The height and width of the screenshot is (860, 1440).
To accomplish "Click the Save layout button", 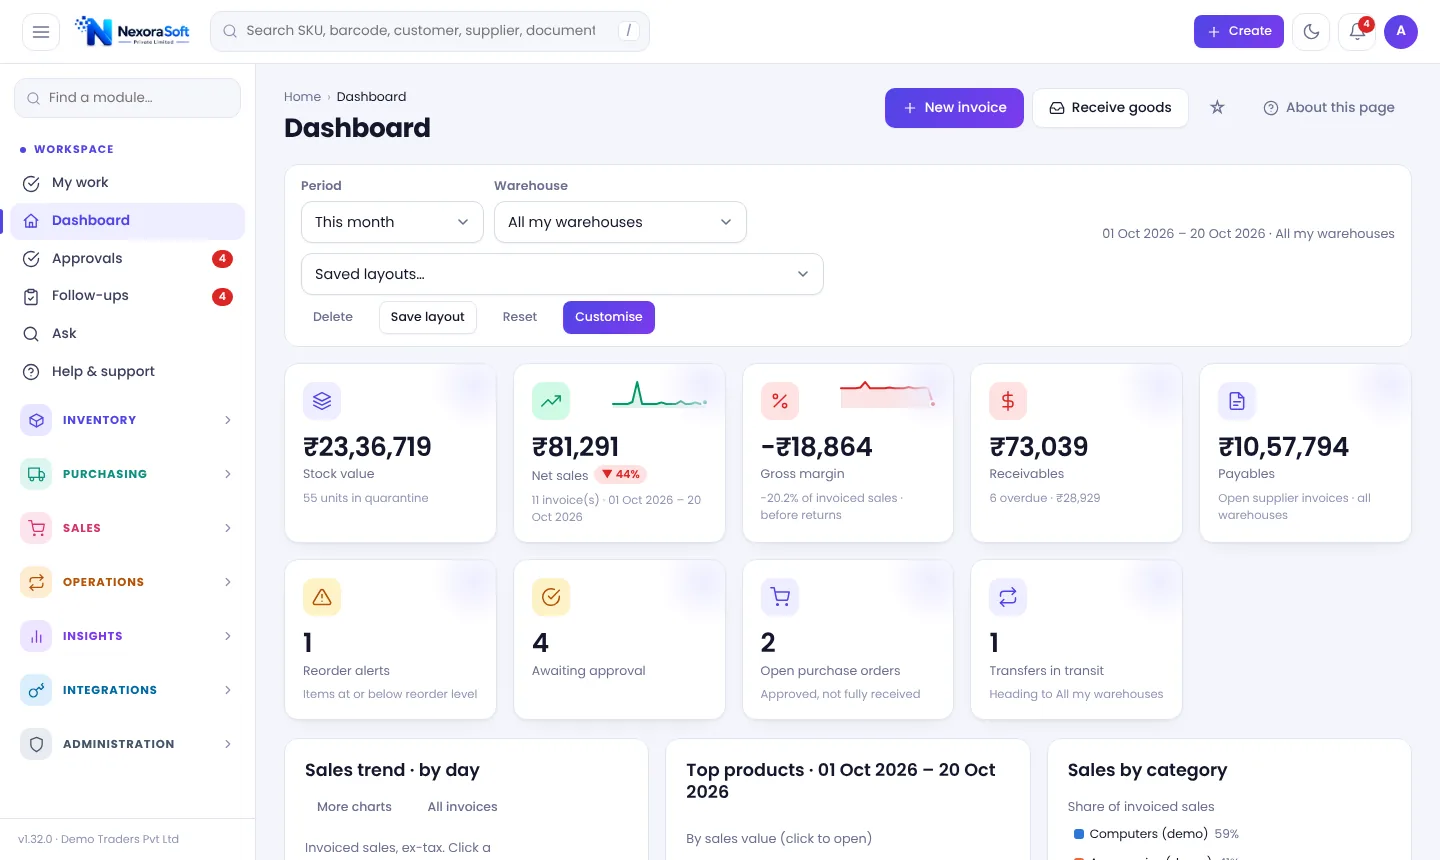I will pos(428,317).
